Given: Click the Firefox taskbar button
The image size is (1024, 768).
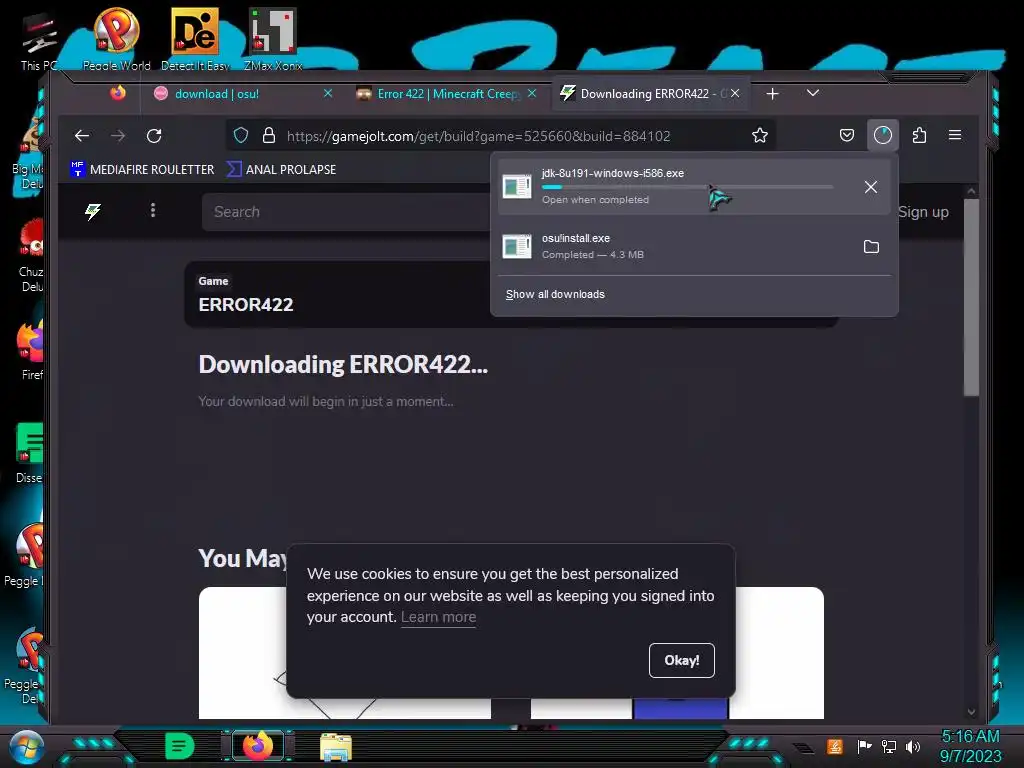Looking at the screenshot, I should pos(258,746).
